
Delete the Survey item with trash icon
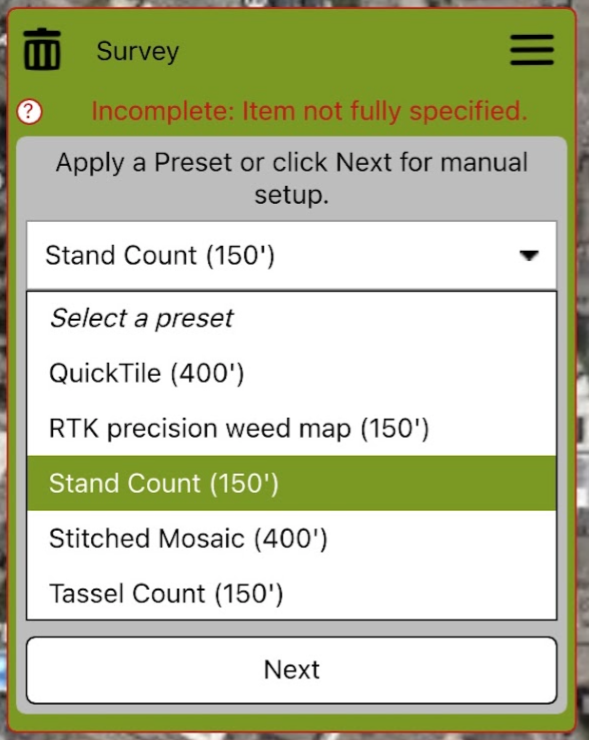point(42,50)
